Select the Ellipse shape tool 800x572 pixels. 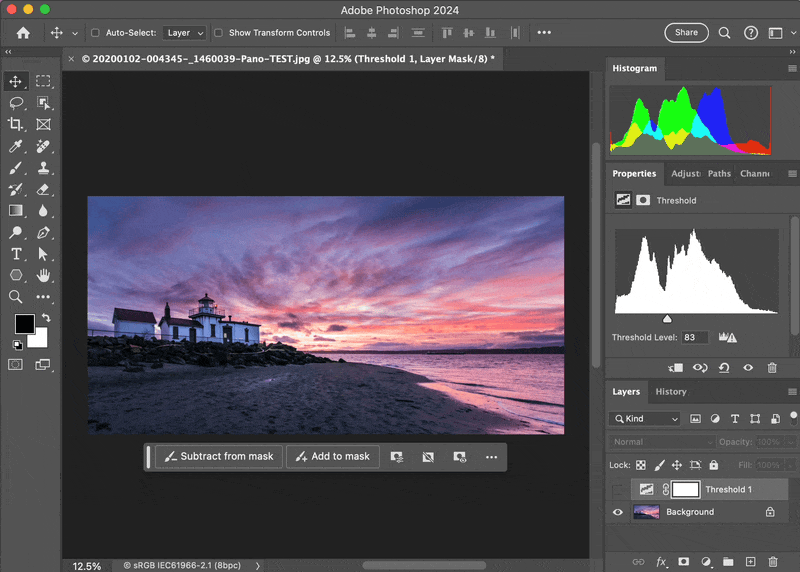coord(15,276)
